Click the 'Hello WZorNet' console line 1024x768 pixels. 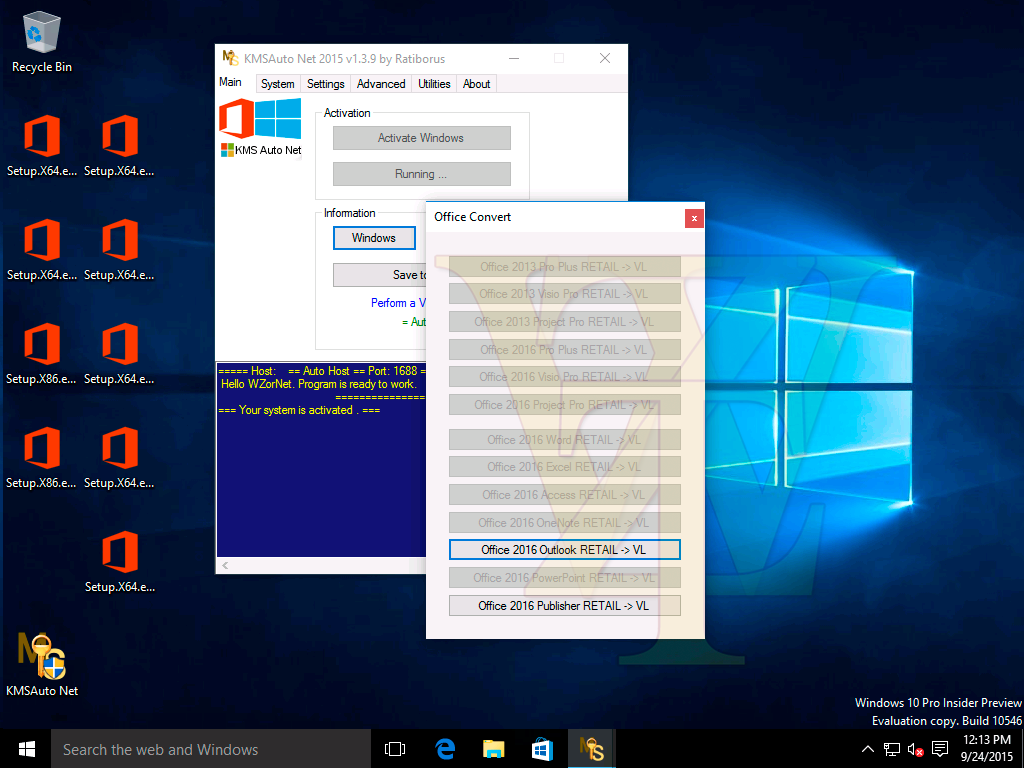[318, 384]
